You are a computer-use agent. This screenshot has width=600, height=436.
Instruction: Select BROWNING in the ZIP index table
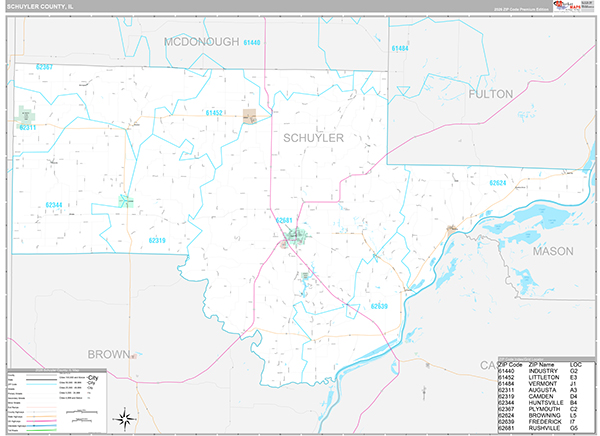pyautogui.click(x=545, y=415)
